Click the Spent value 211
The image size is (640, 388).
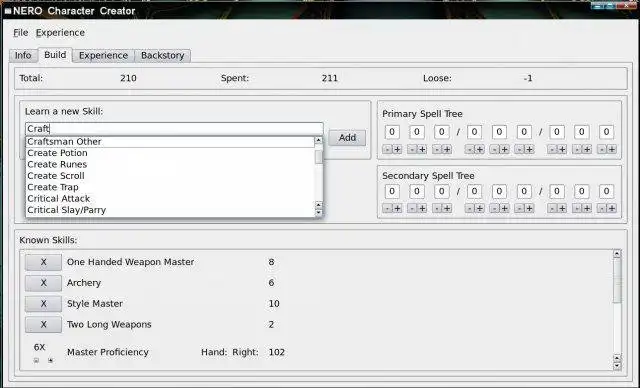pyautogui.click(x=330, y=78)
